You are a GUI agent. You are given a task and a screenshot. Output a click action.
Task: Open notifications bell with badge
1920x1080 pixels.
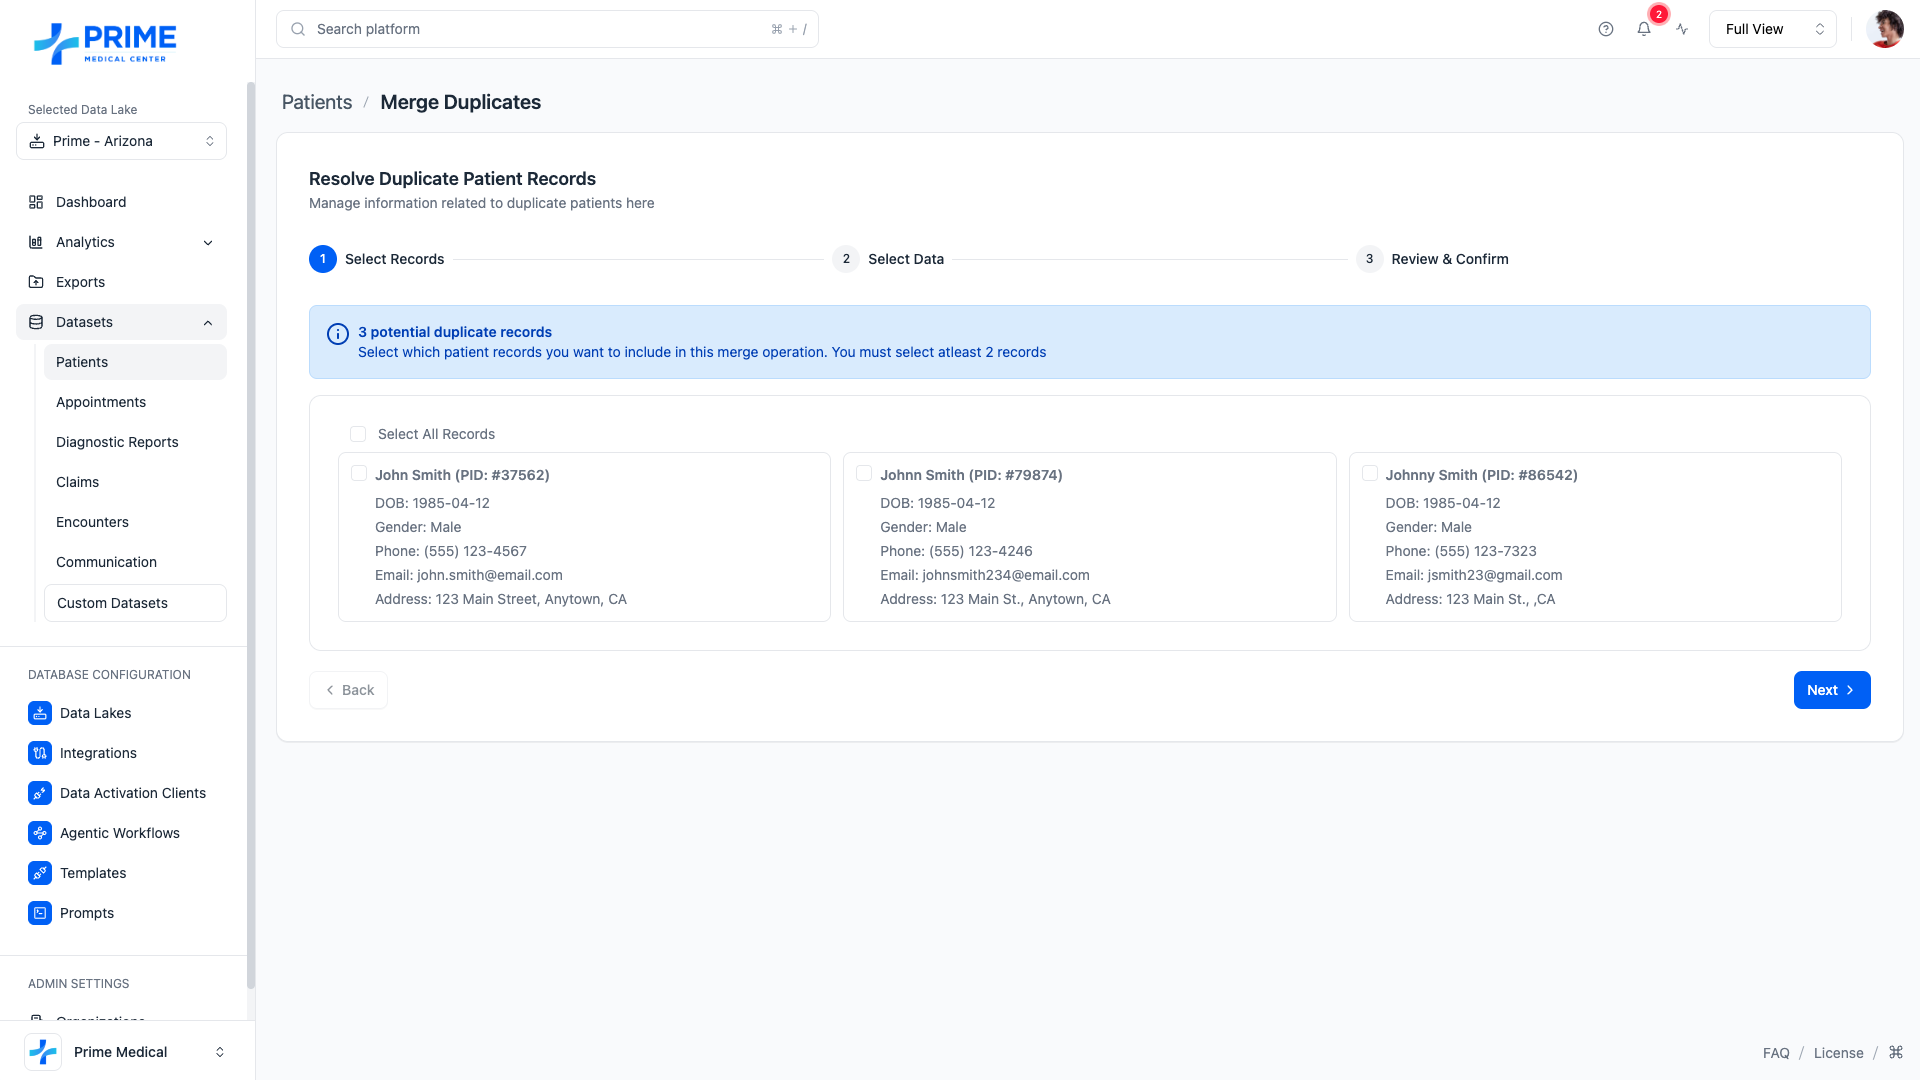[1644, 29]
